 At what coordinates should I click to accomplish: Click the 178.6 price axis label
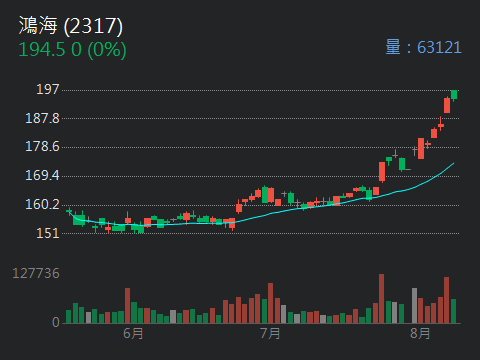(x=42, y=147)
